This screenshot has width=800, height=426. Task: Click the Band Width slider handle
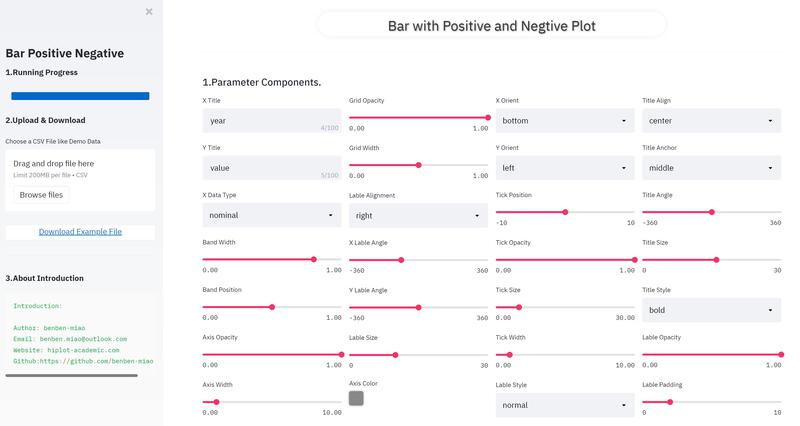pos(314,259)
